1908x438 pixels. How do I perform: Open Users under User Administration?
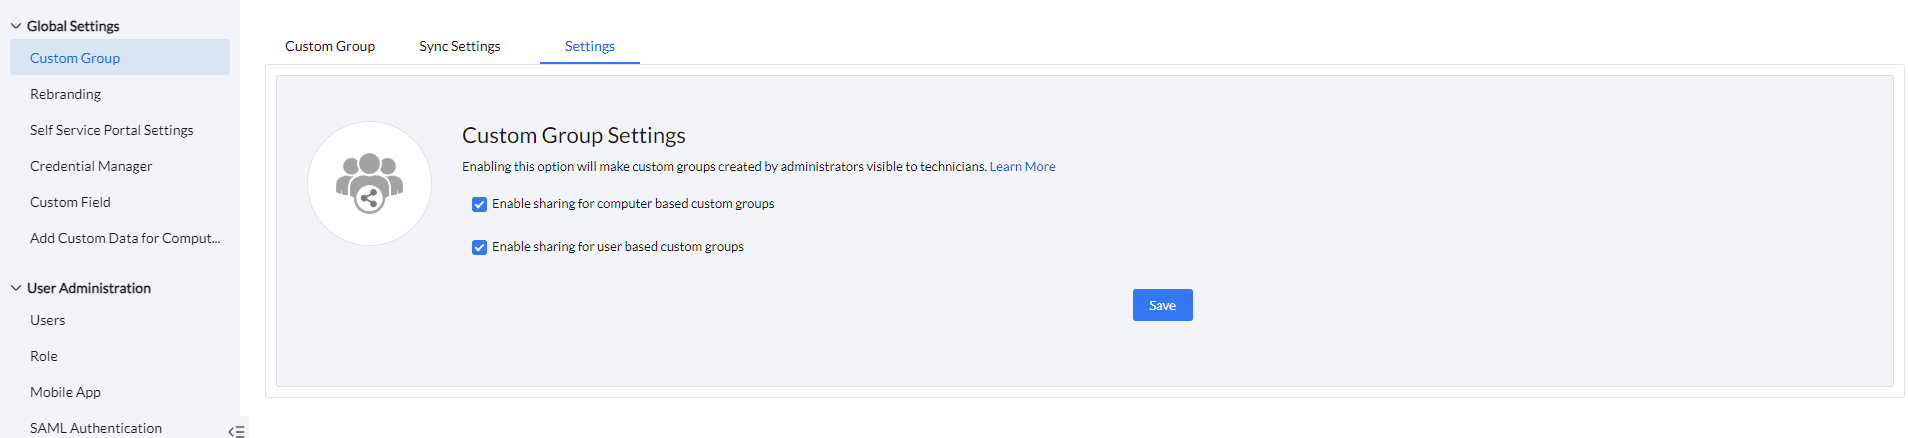[48, 320]
